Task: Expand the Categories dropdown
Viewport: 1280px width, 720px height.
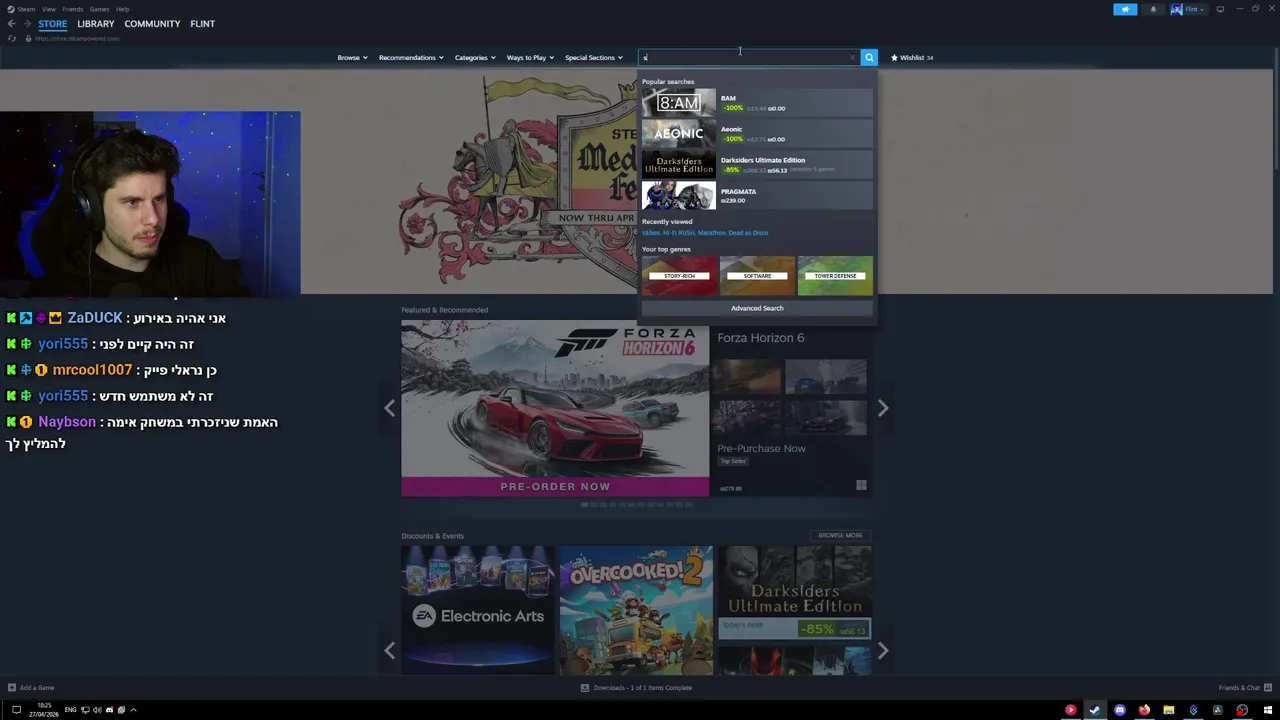Action: [x=475, y=57]
